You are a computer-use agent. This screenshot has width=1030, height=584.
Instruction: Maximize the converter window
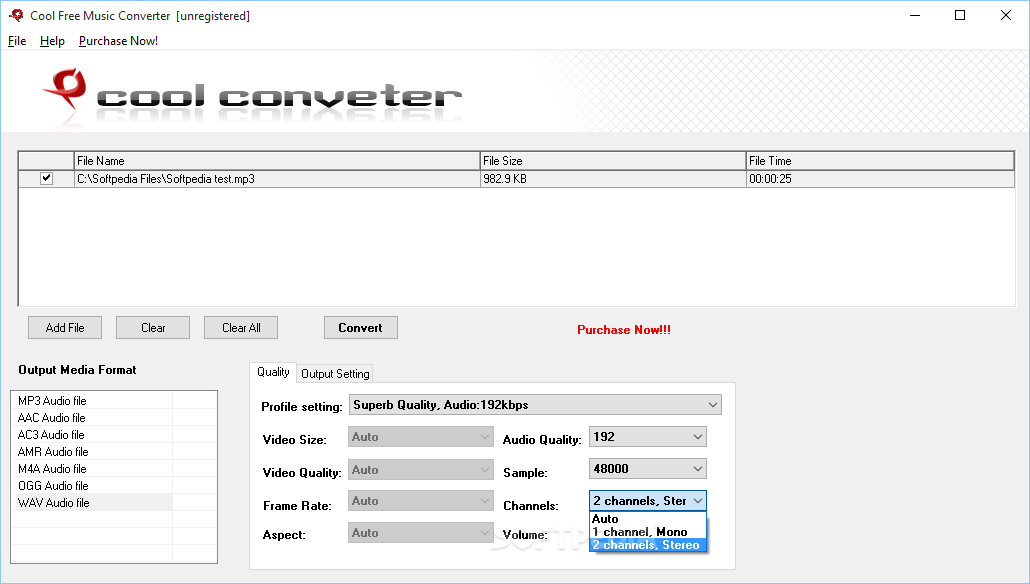point(960,15)
